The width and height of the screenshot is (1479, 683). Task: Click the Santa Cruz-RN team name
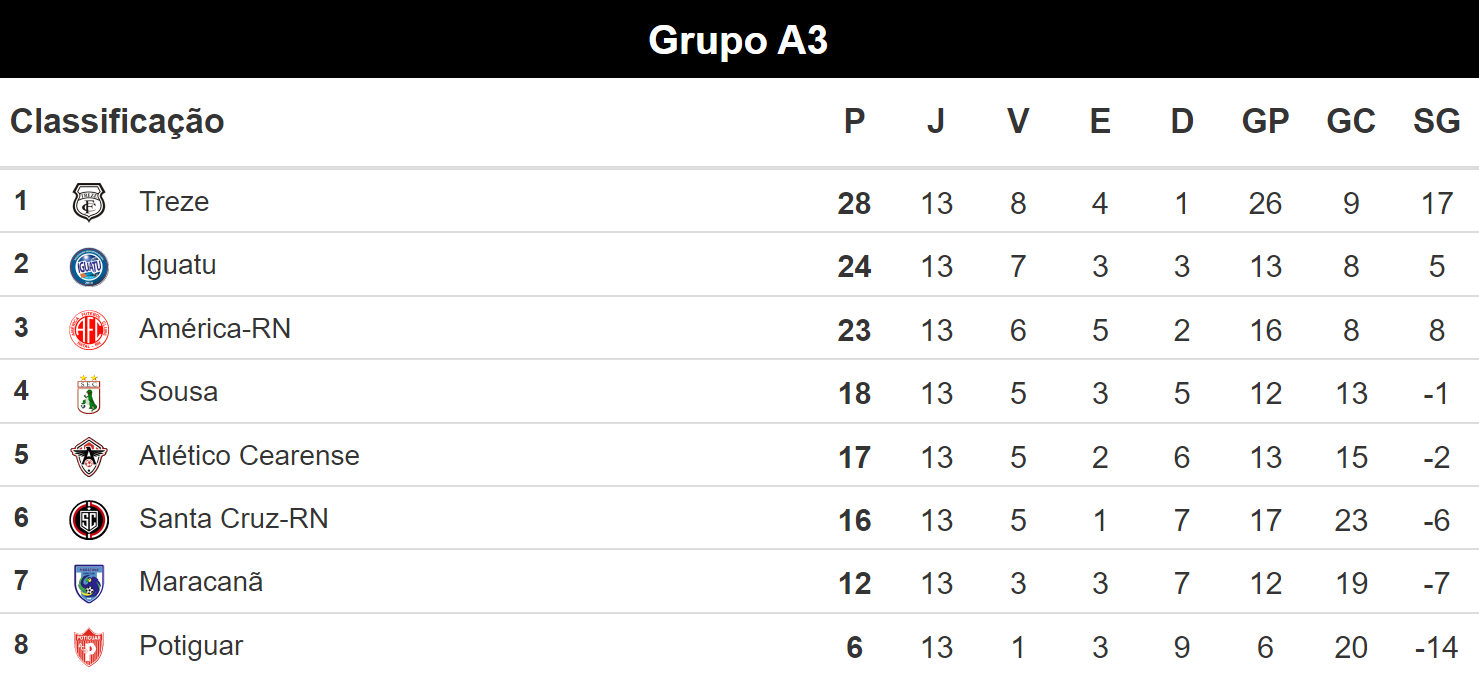point(234,519)
